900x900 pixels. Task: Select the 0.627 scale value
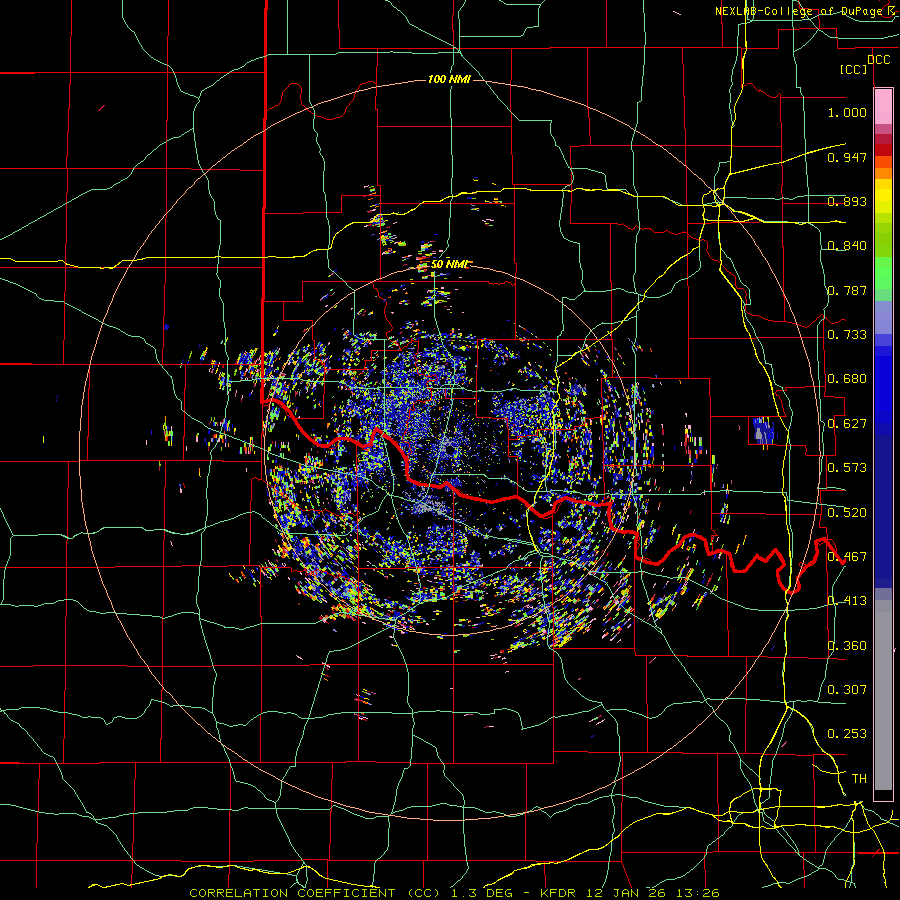click(847, 424)
